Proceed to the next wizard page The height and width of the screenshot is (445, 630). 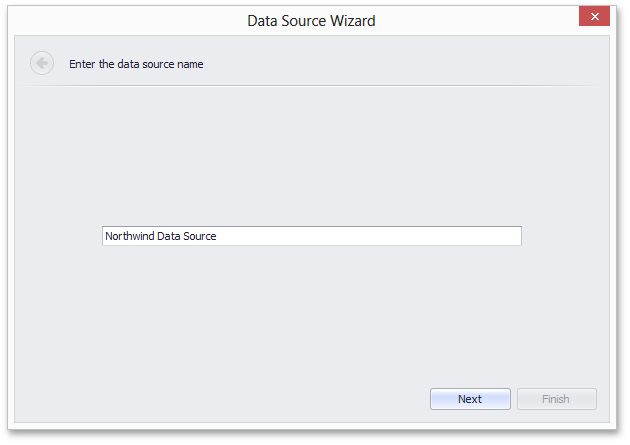(470, 399)
